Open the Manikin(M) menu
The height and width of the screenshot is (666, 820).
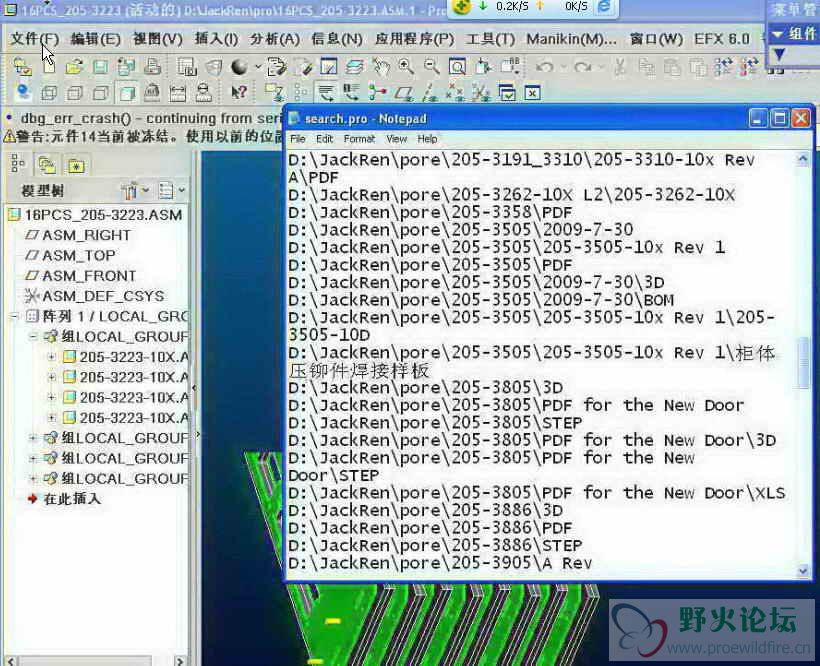[571, 39]
